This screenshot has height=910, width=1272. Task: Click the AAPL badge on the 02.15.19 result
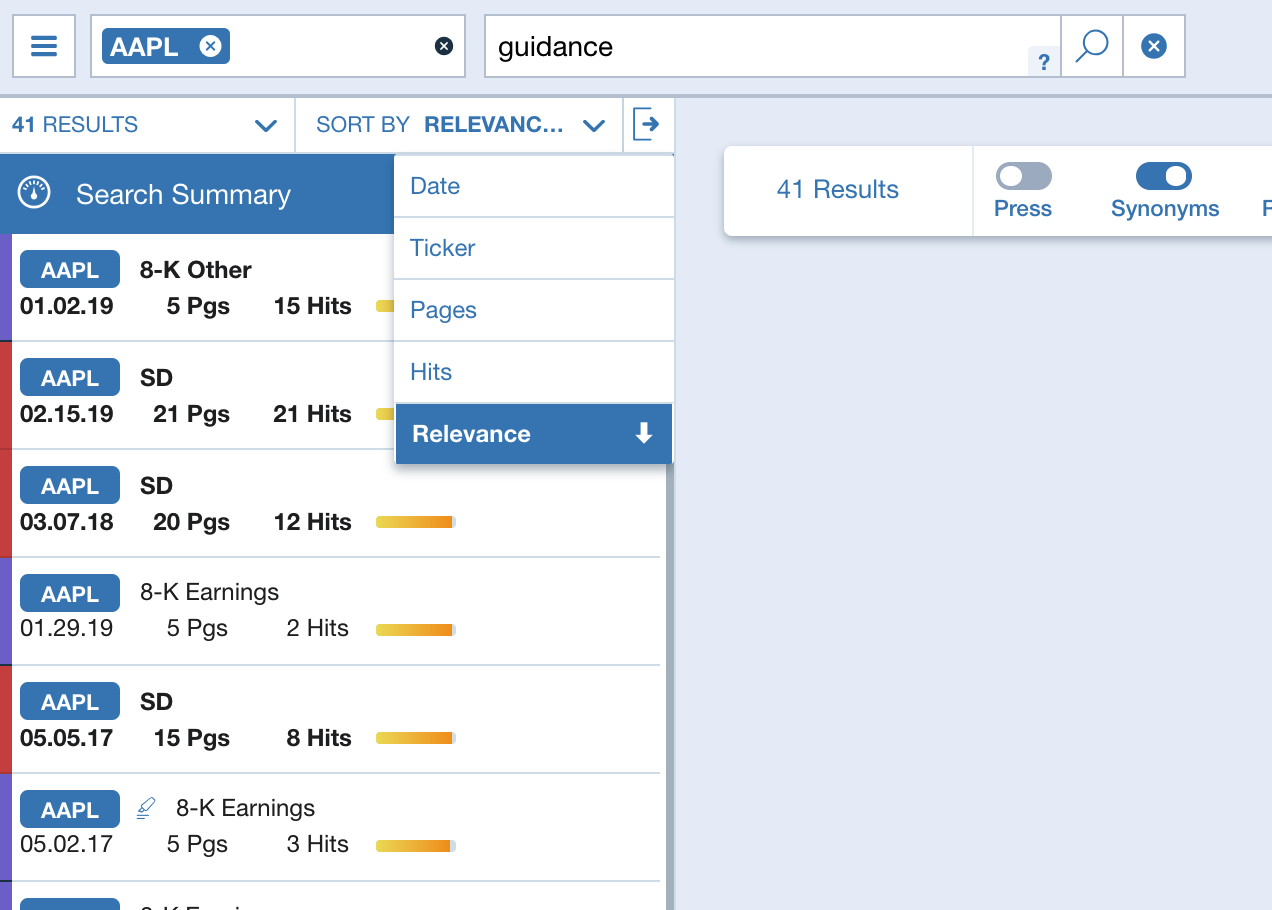(x=70, y=378)
